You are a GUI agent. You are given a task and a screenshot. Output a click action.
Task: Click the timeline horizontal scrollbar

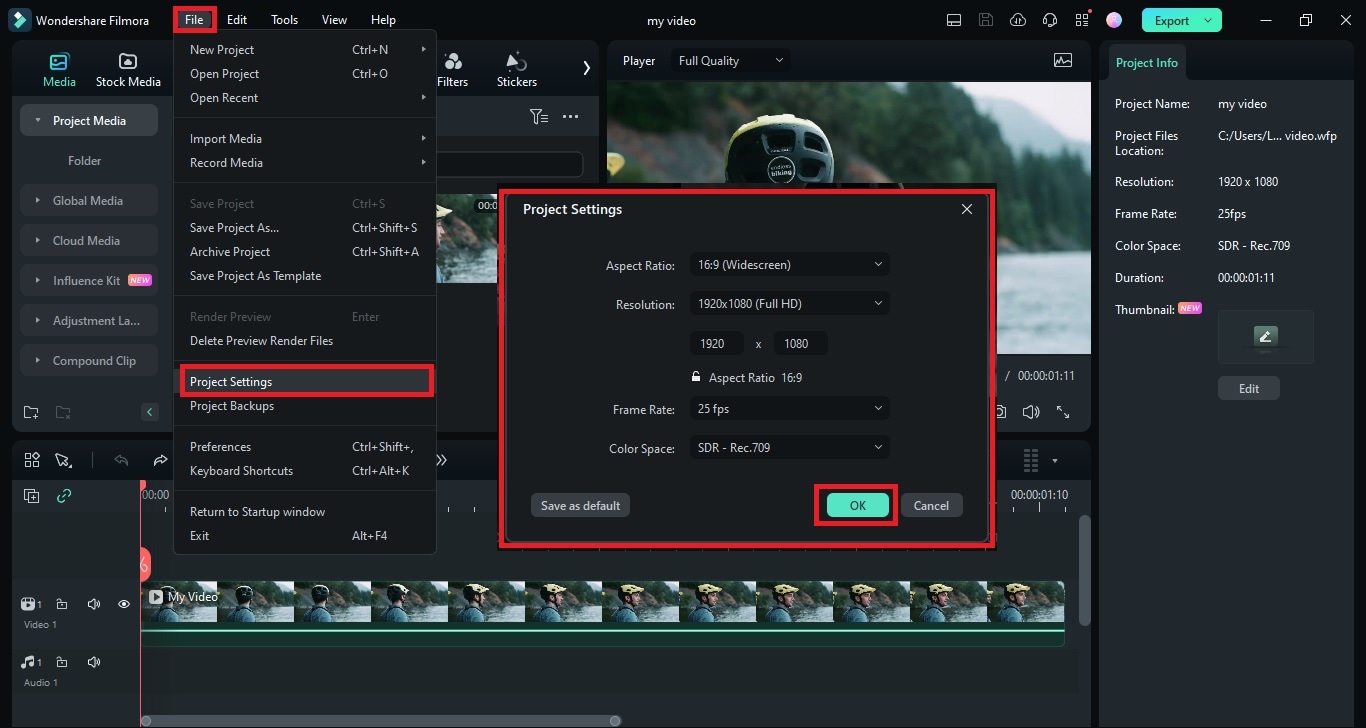click(x=381, y=721)
